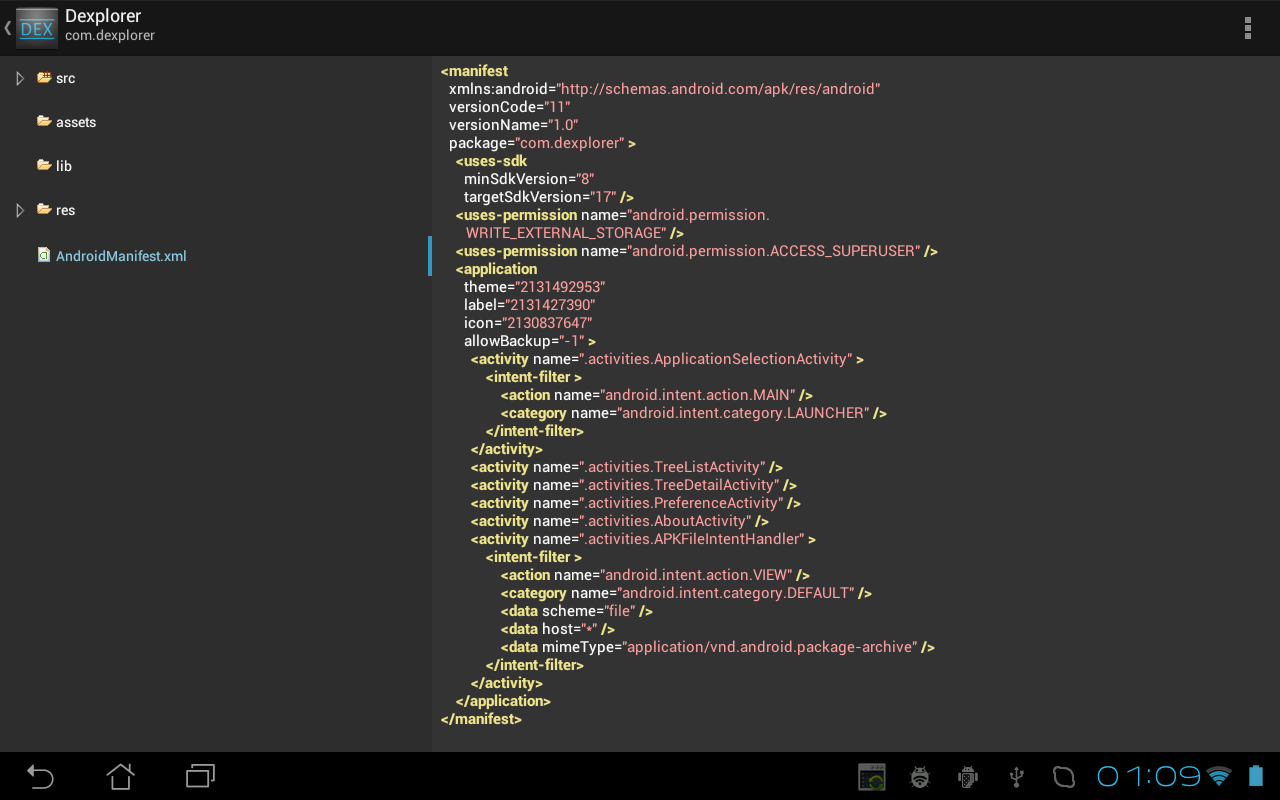
Task: Expand the res folder arrow
Action: [x=20, y=210]
